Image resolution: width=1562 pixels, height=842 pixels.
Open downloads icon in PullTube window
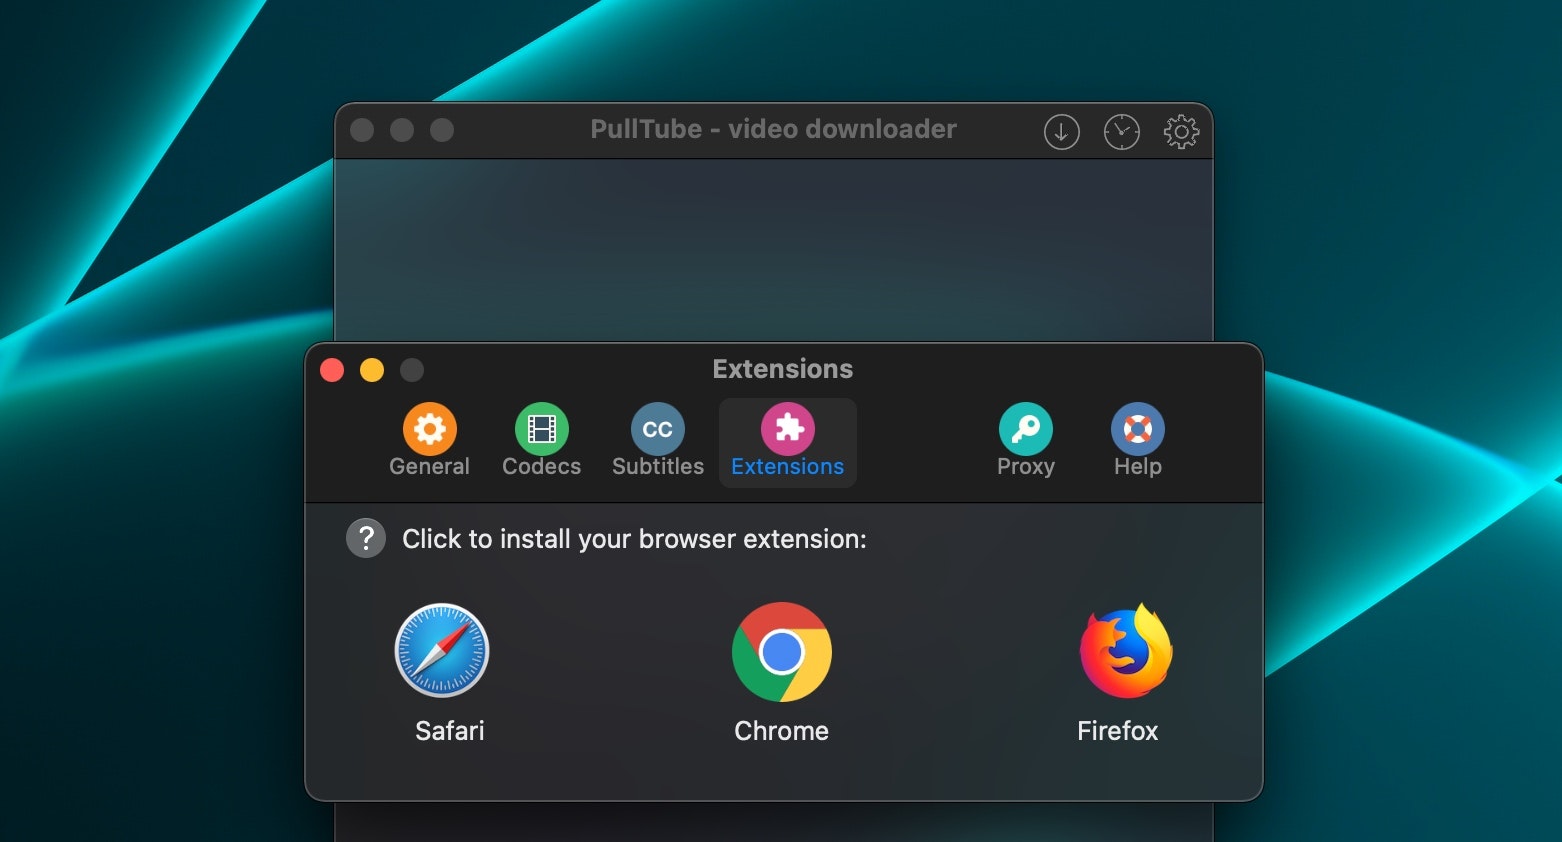(1062, 131)
